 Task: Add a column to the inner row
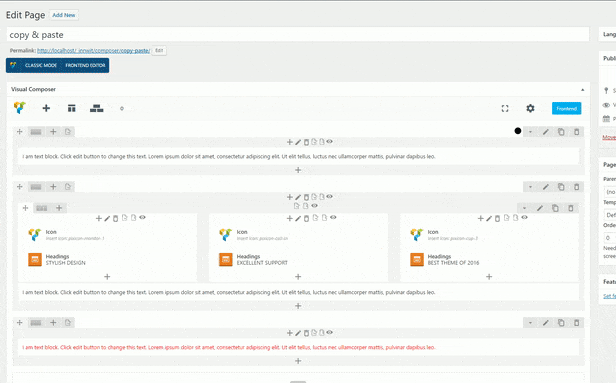(x=59, y=208)
